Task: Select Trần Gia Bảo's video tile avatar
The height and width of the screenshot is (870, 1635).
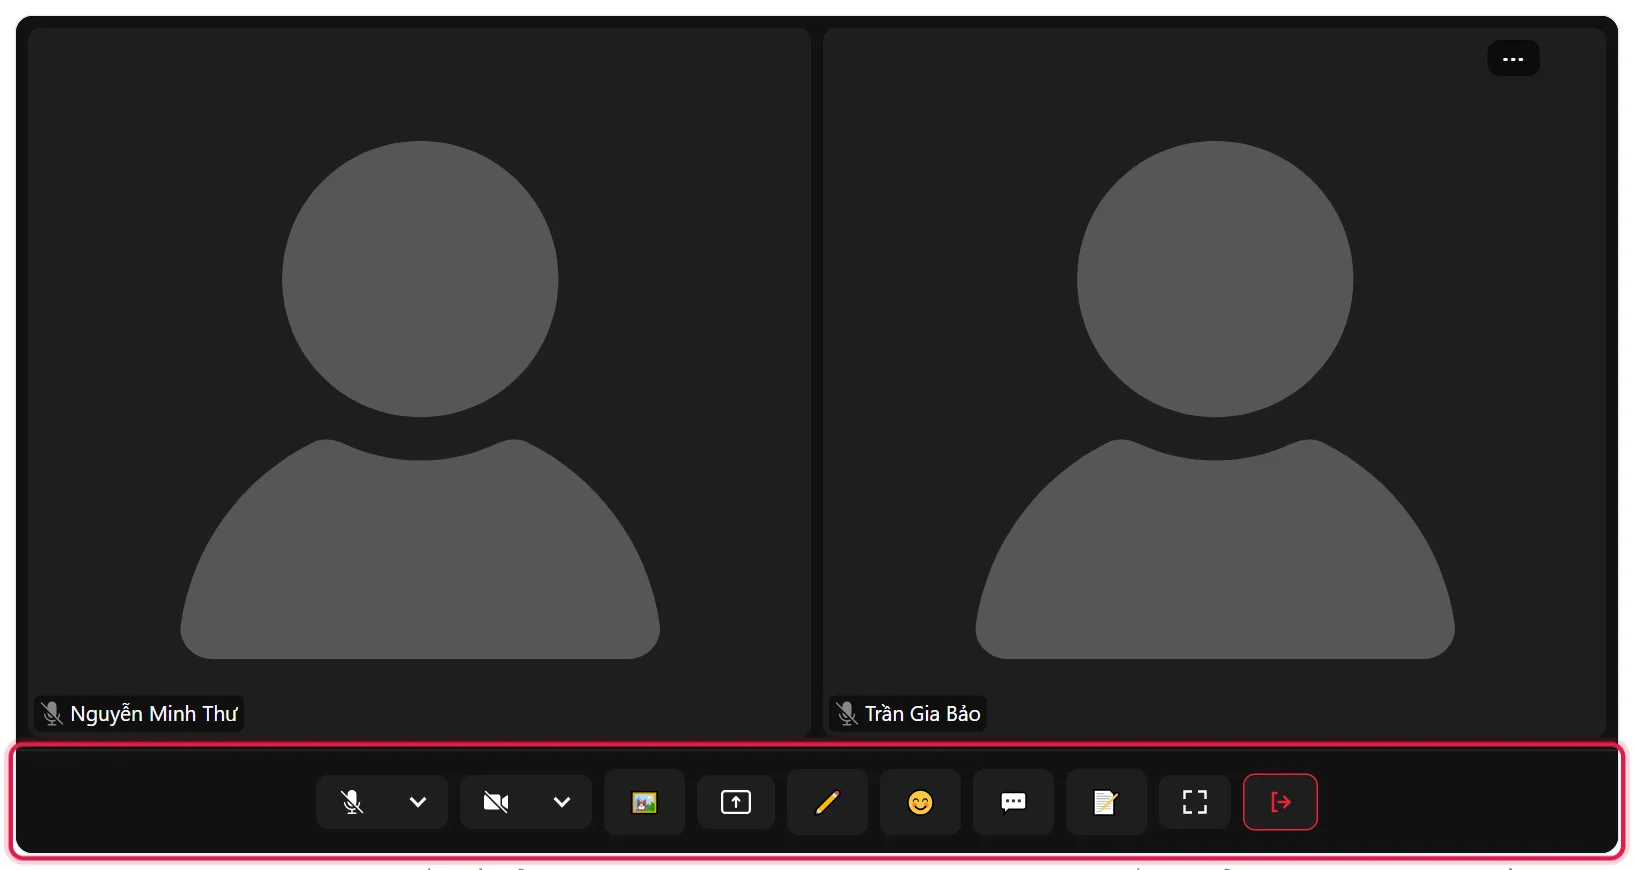Action: [1215, 400]
